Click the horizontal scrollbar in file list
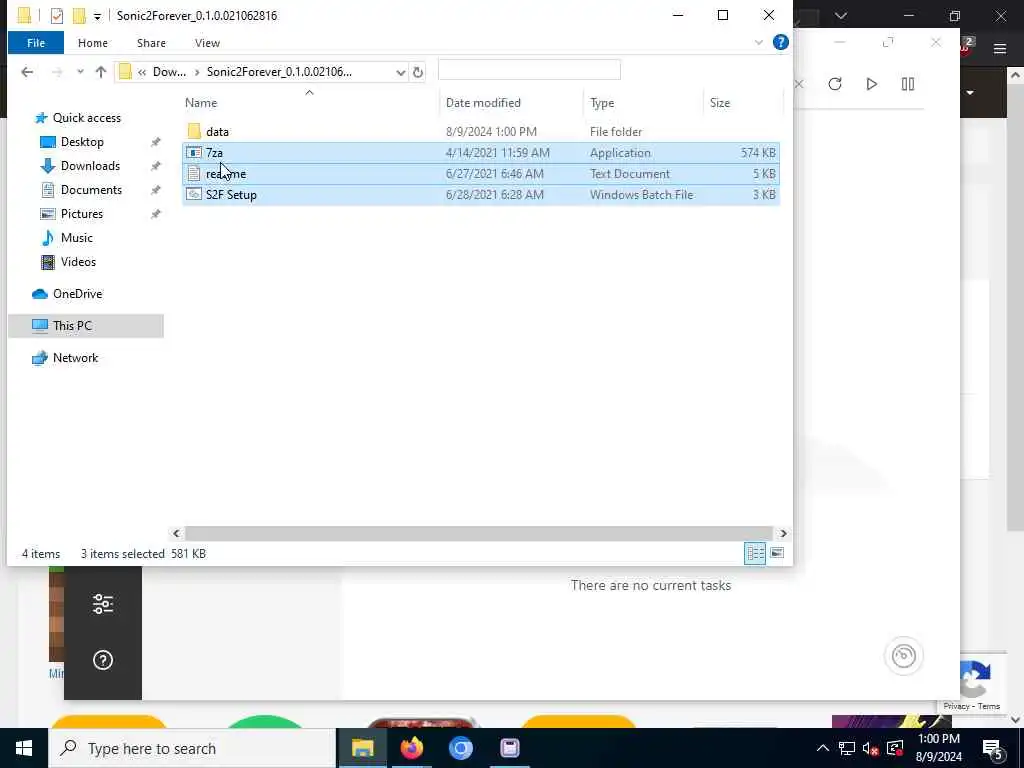The height and width of the screenshot is (768, 1024). (479, 534)
